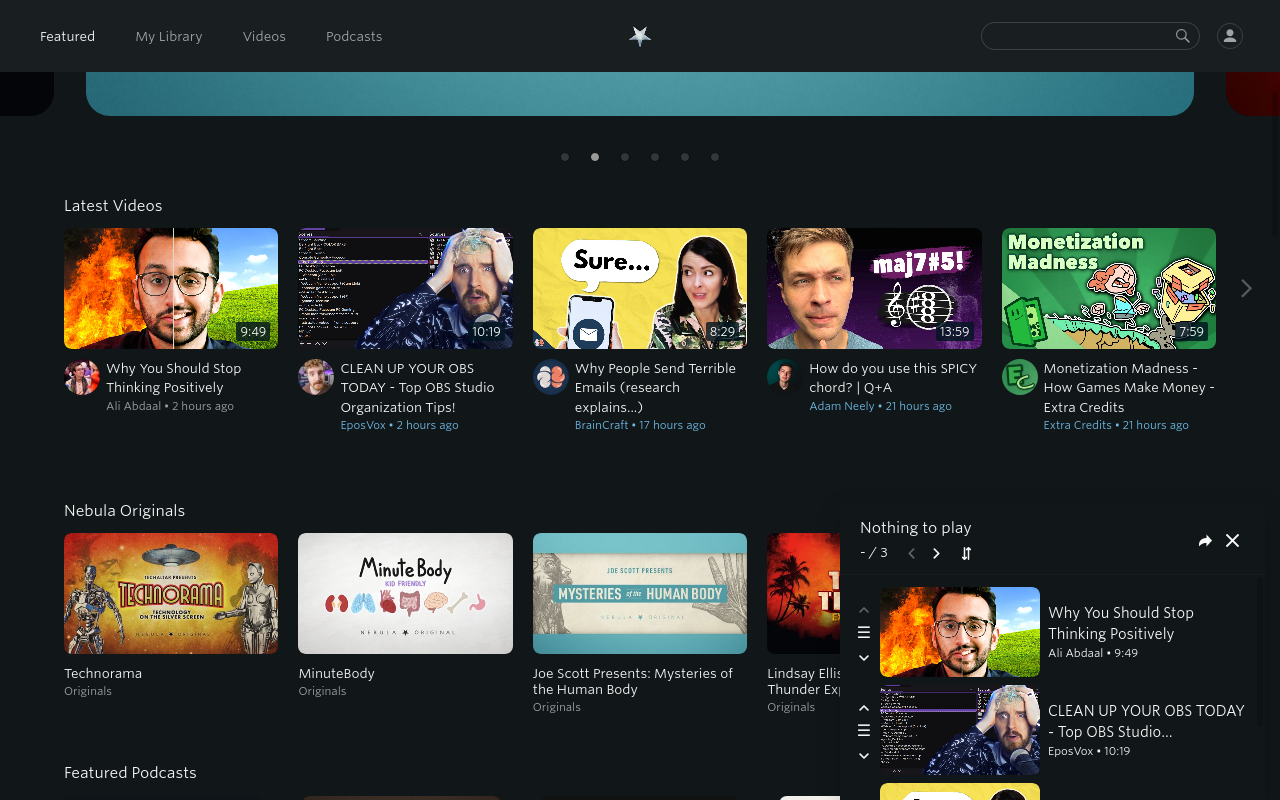Image resolution: width=1280 pixels, height=800 pixels.
Task: Go to previous item in queue
Action: 911,553
